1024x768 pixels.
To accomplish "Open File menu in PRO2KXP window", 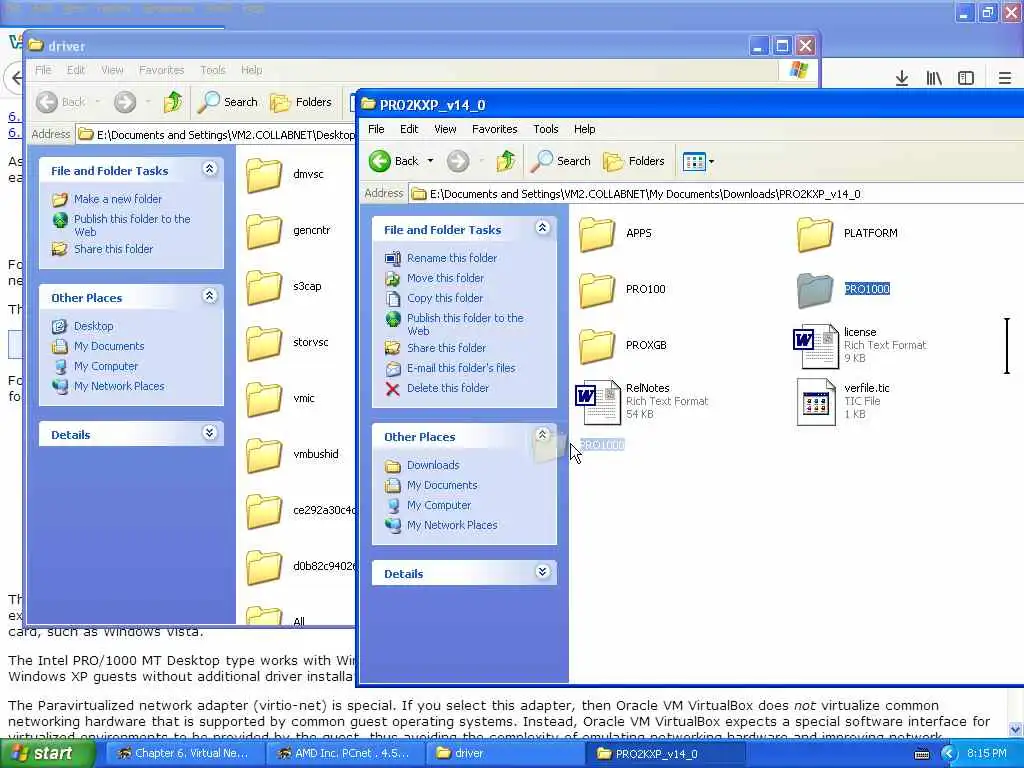I will click(x=376, y=129).
